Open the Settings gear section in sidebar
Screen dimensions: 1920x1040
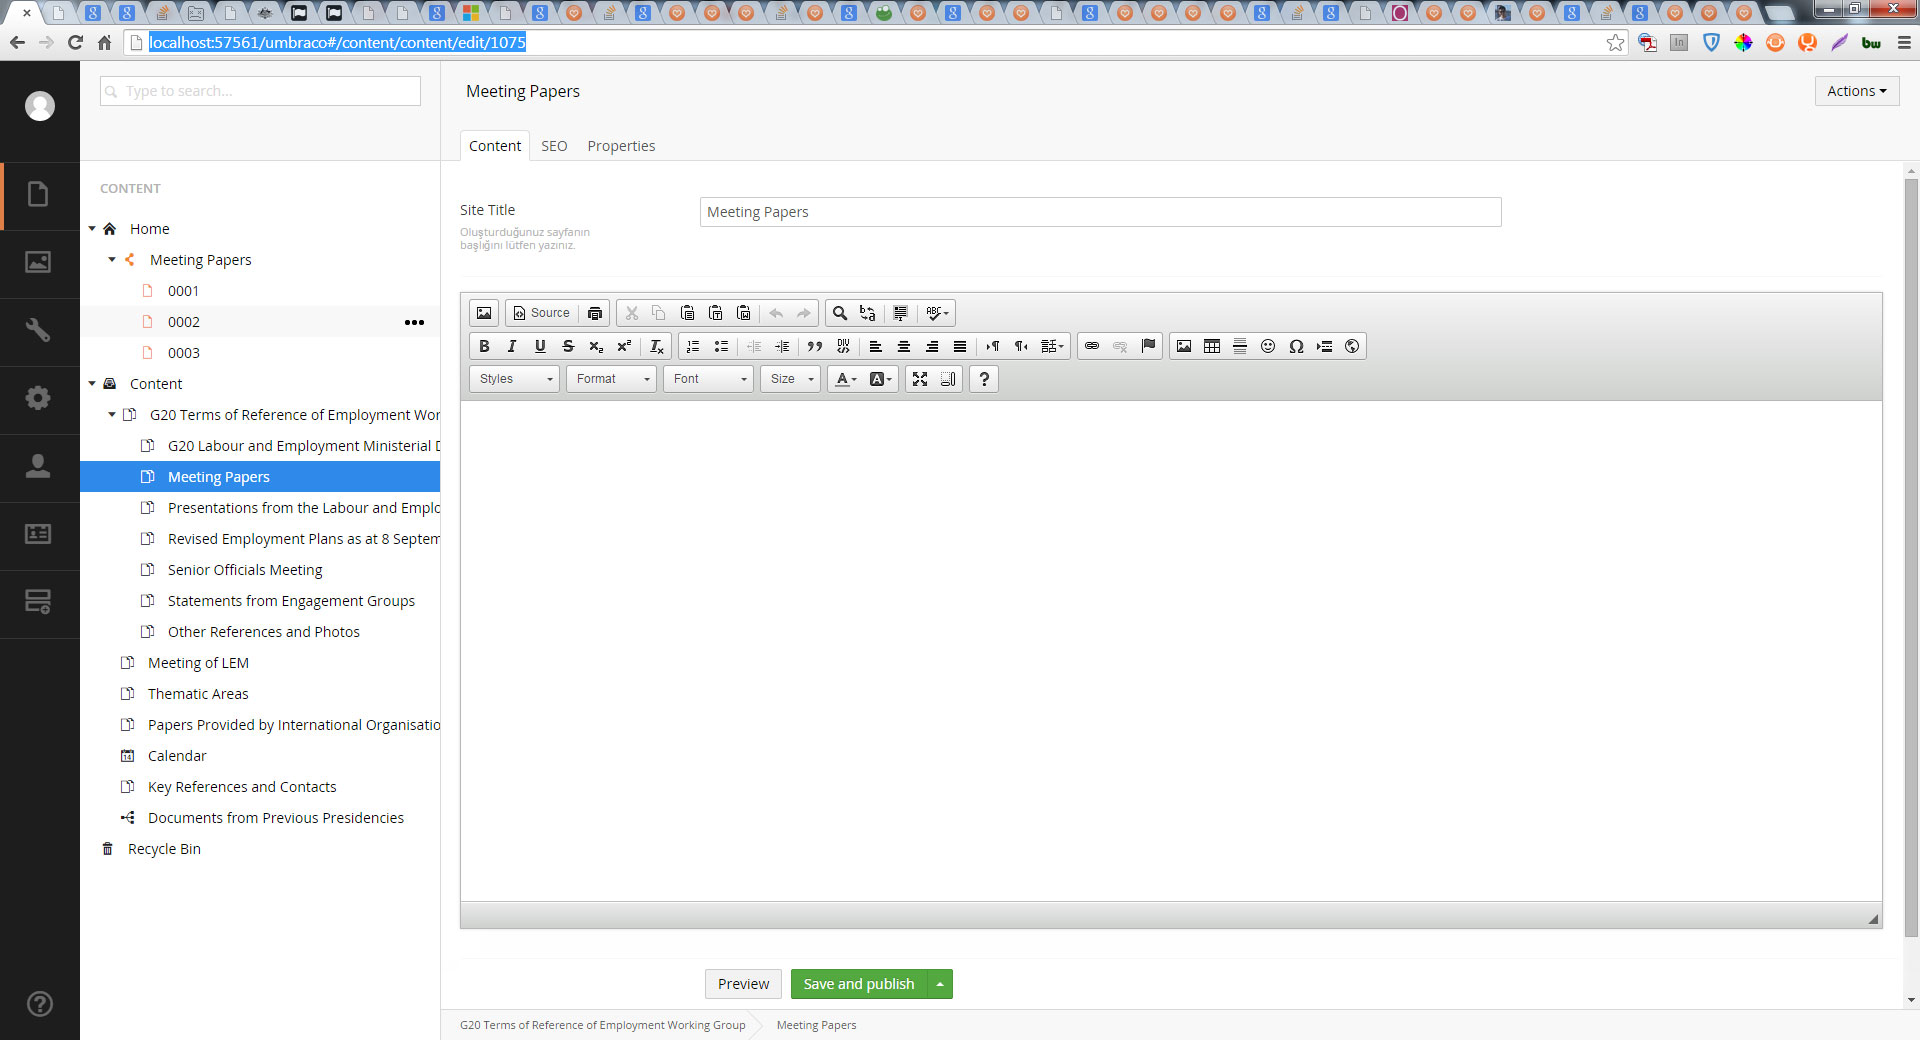38,399
